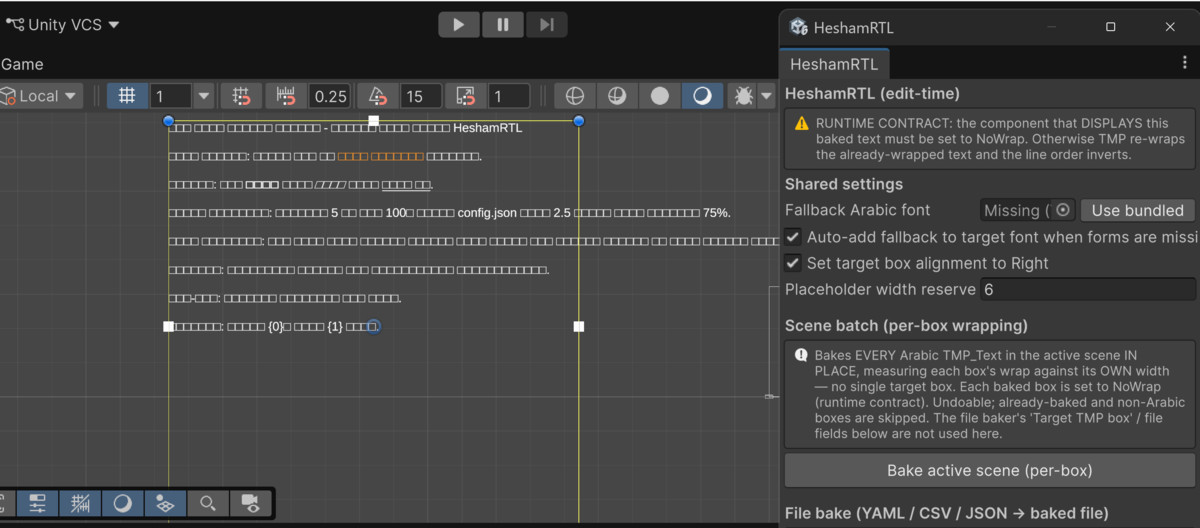
Task: Click the grid size field showing 1
Action: (x=171, y=96)
